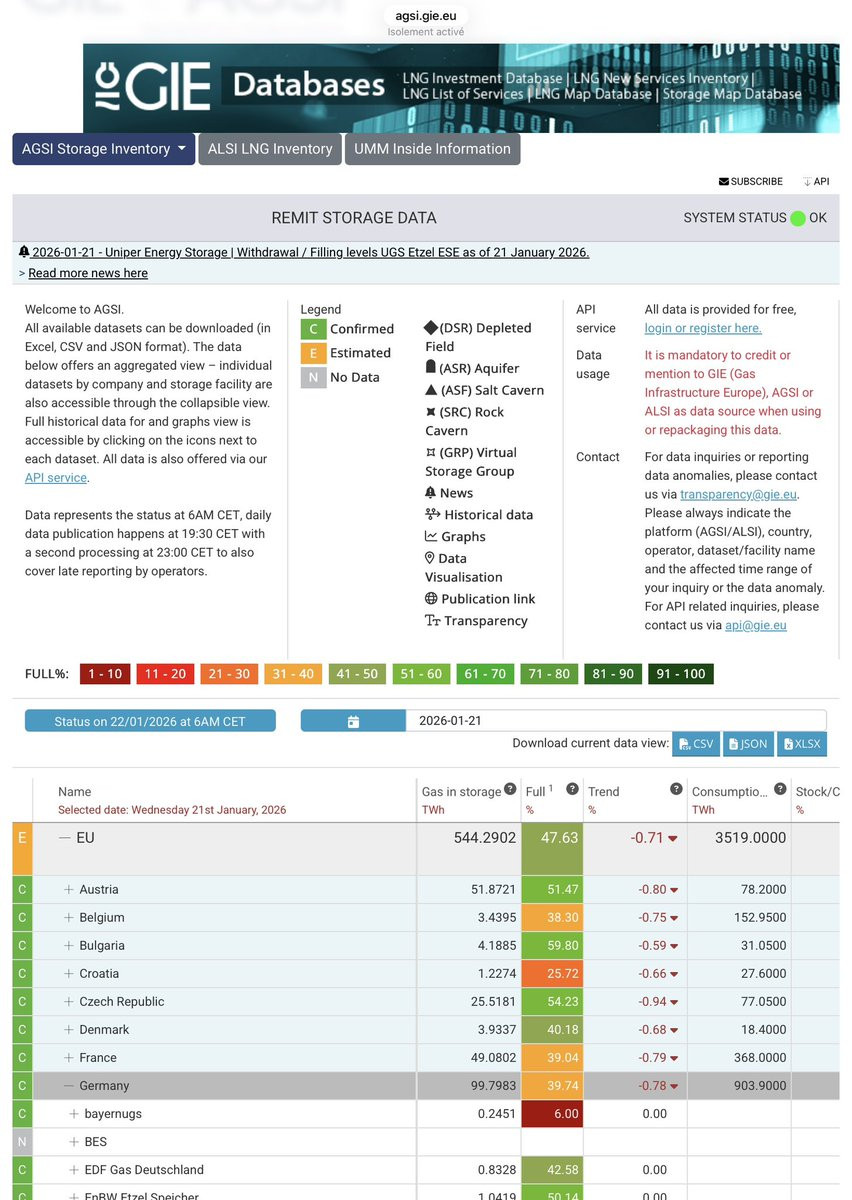Download data as CSV
This screenshot has width=852, height=1200.
[x=696, y=744]
